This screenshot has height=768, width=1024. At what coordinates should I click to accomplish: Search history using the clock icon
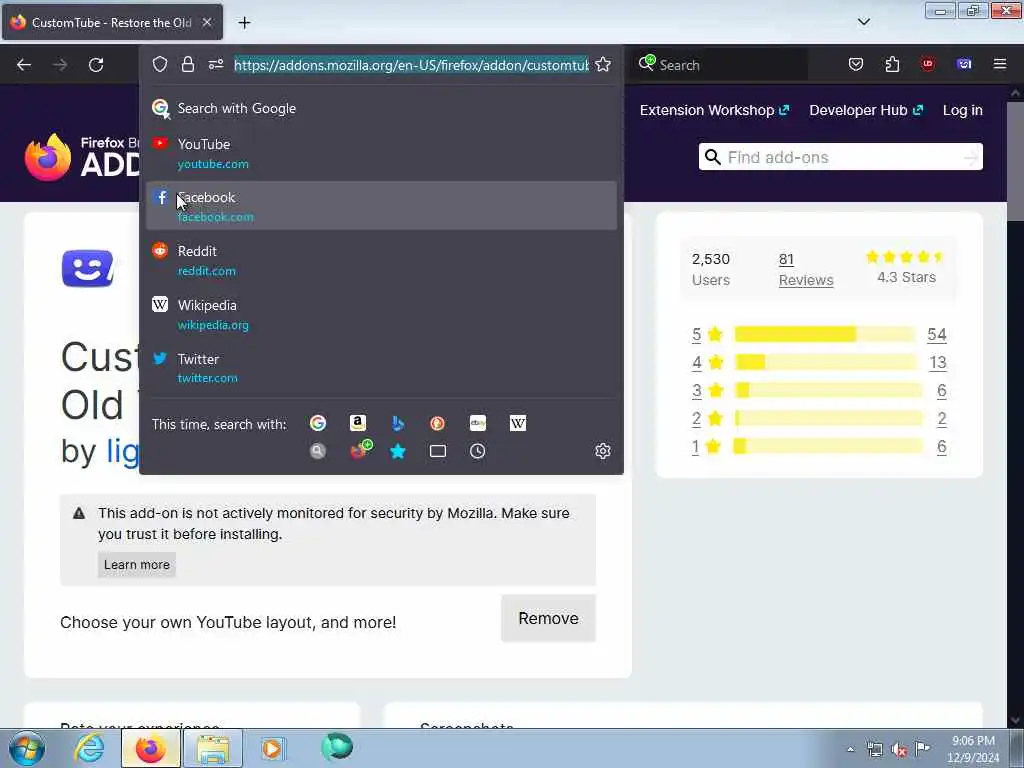(477, 451)
